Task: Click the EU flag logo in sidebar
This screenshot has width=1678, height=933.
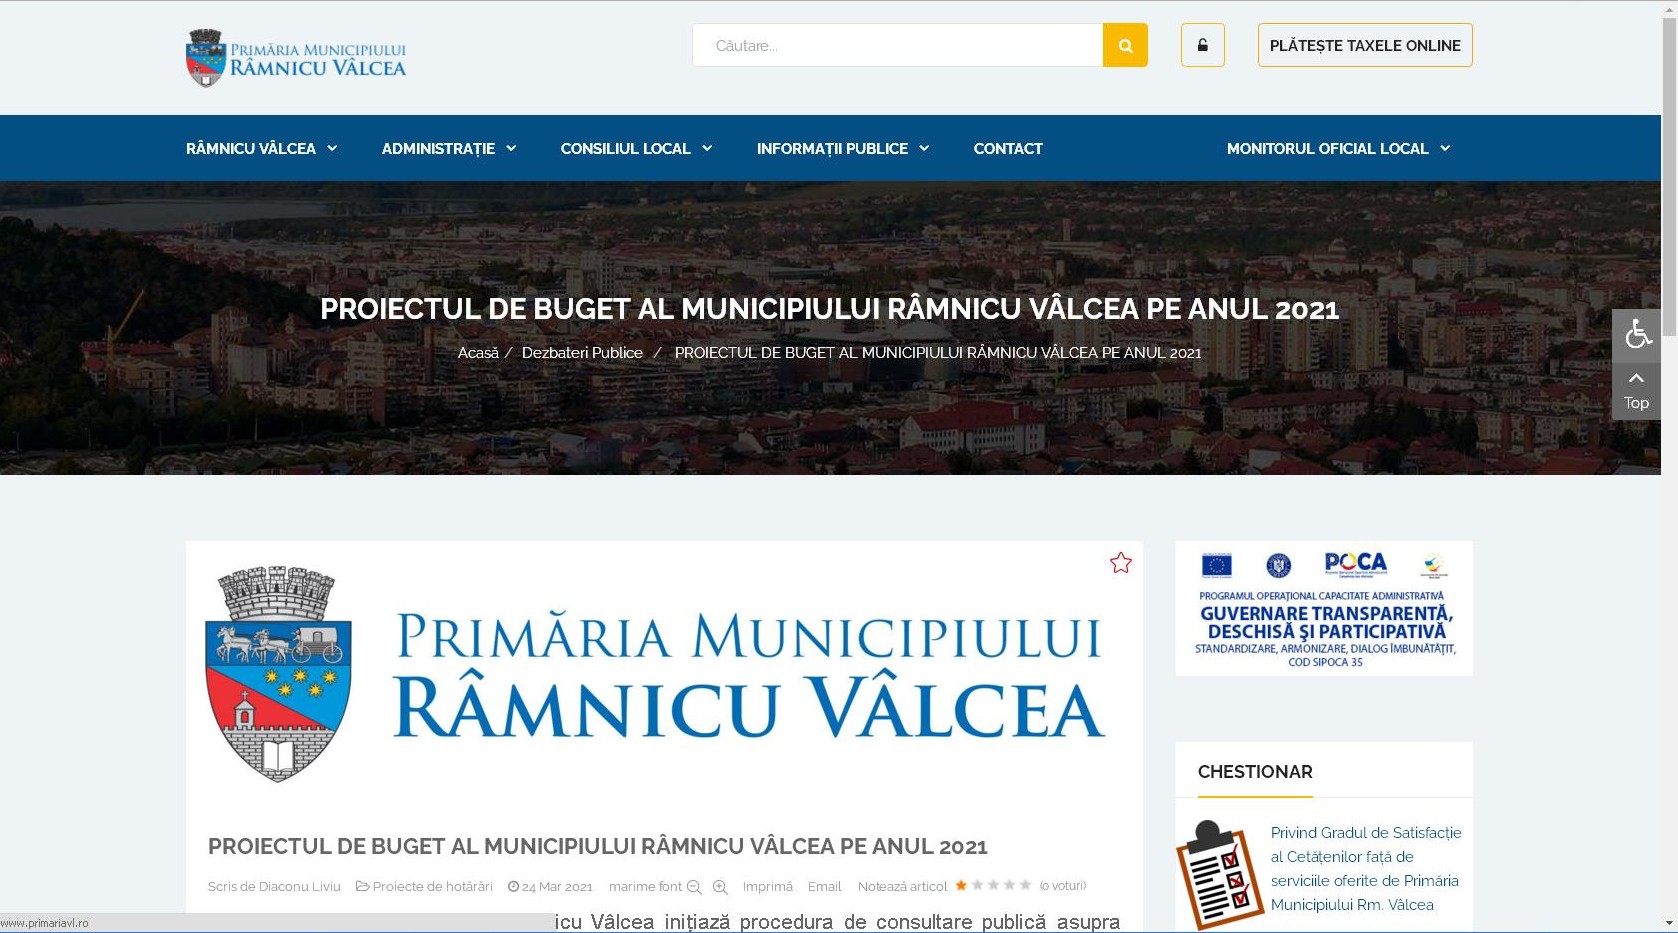Action: pyautogui.click(x=1215, y=564)
